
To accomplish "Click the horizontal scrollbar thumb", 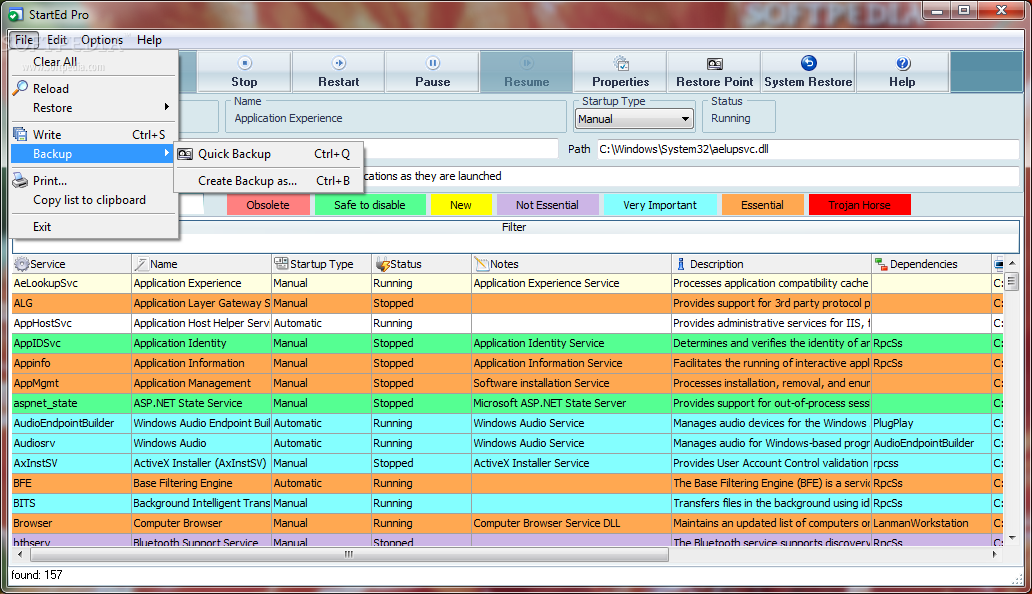I will coord(349,555).
